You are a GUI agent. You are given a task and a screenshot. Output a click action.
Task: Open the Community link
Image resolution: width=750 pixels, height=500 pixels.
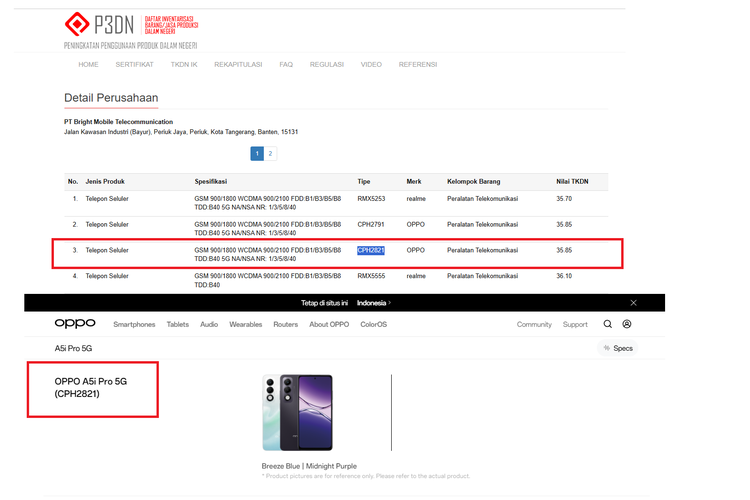click(x=534, y=324)
